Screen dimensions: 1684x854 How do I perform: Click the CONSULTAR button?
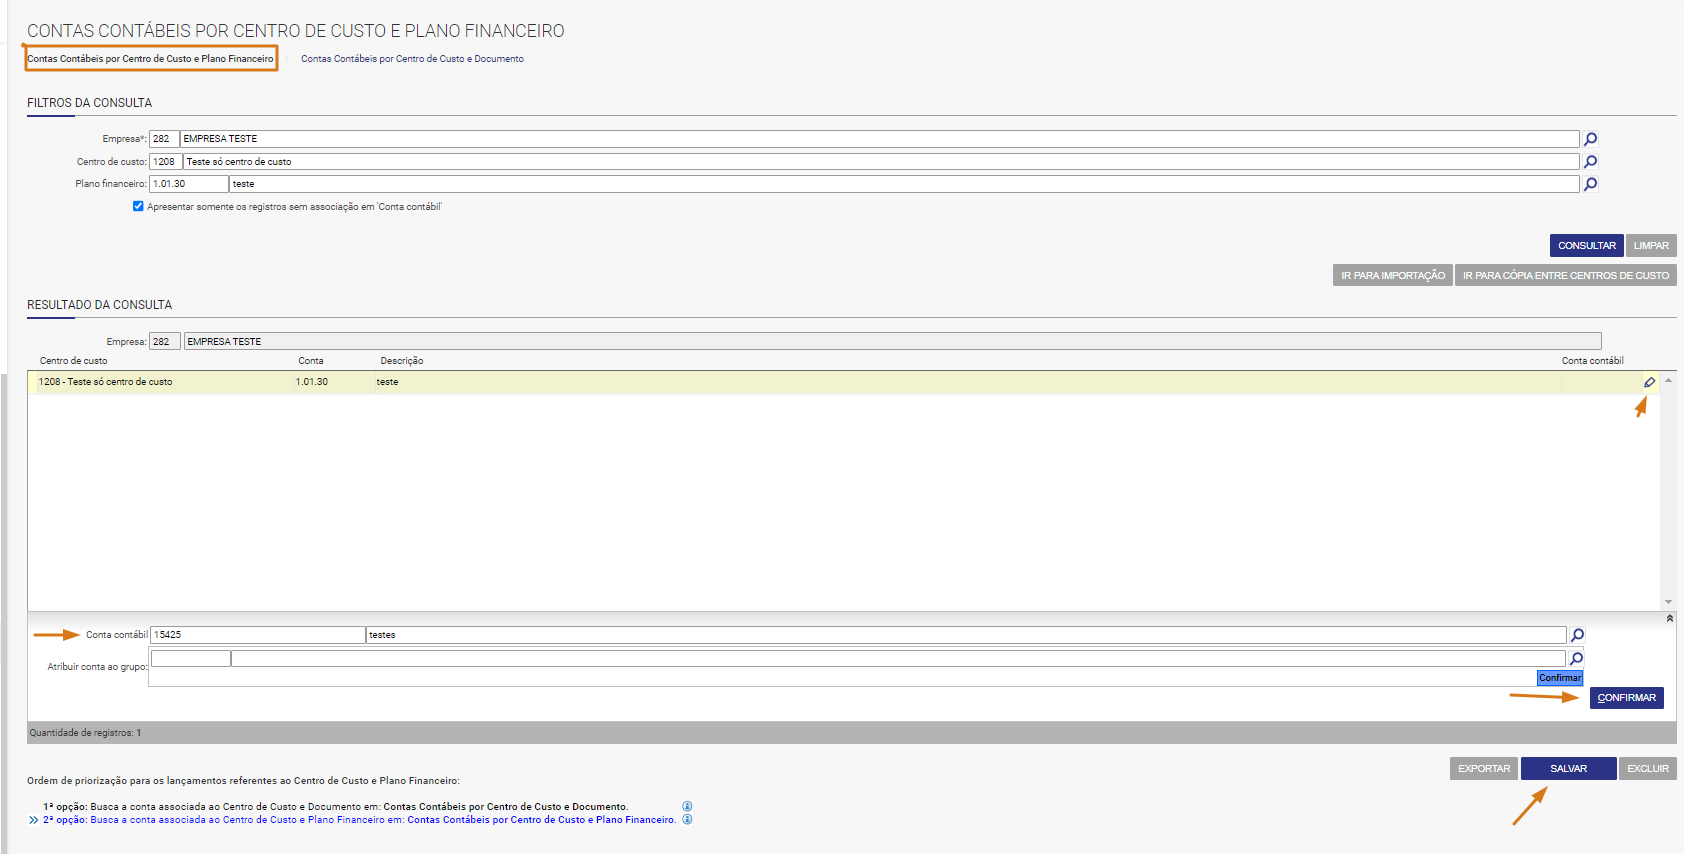click(1586, 246)
